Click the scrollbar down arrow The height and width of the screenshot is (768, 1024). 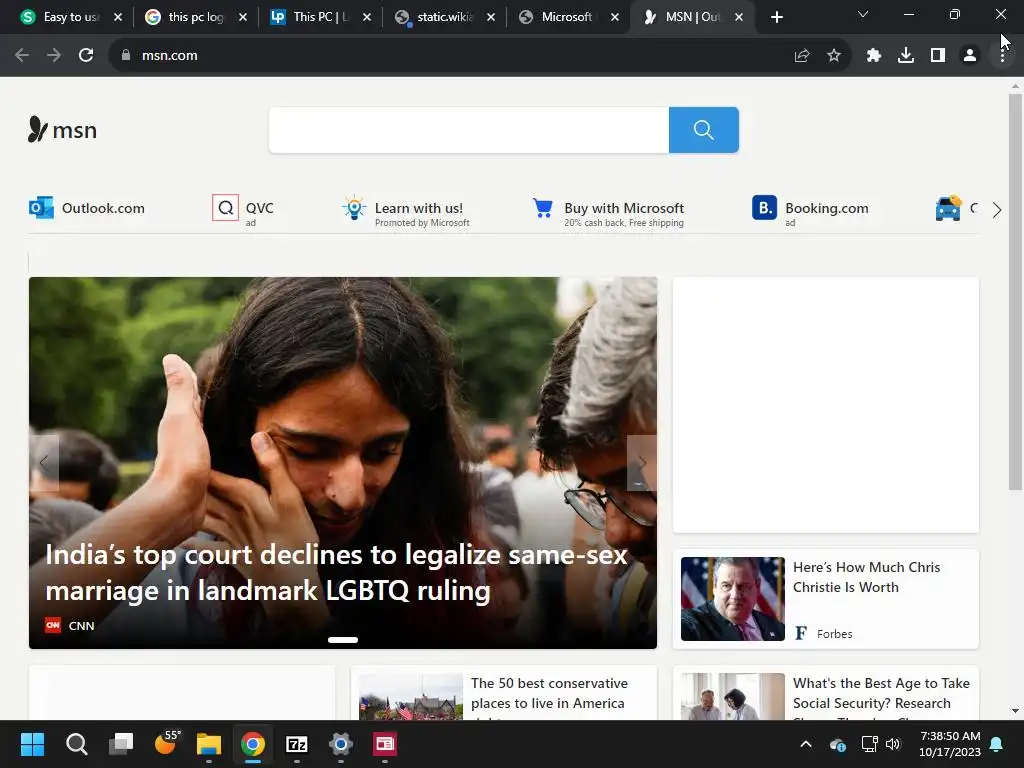[1015, 711]
